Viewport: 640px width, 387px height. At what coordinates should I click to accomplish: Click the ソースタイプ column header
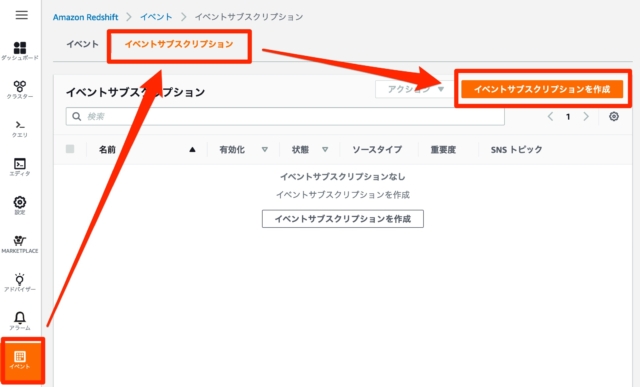[377, 149]
